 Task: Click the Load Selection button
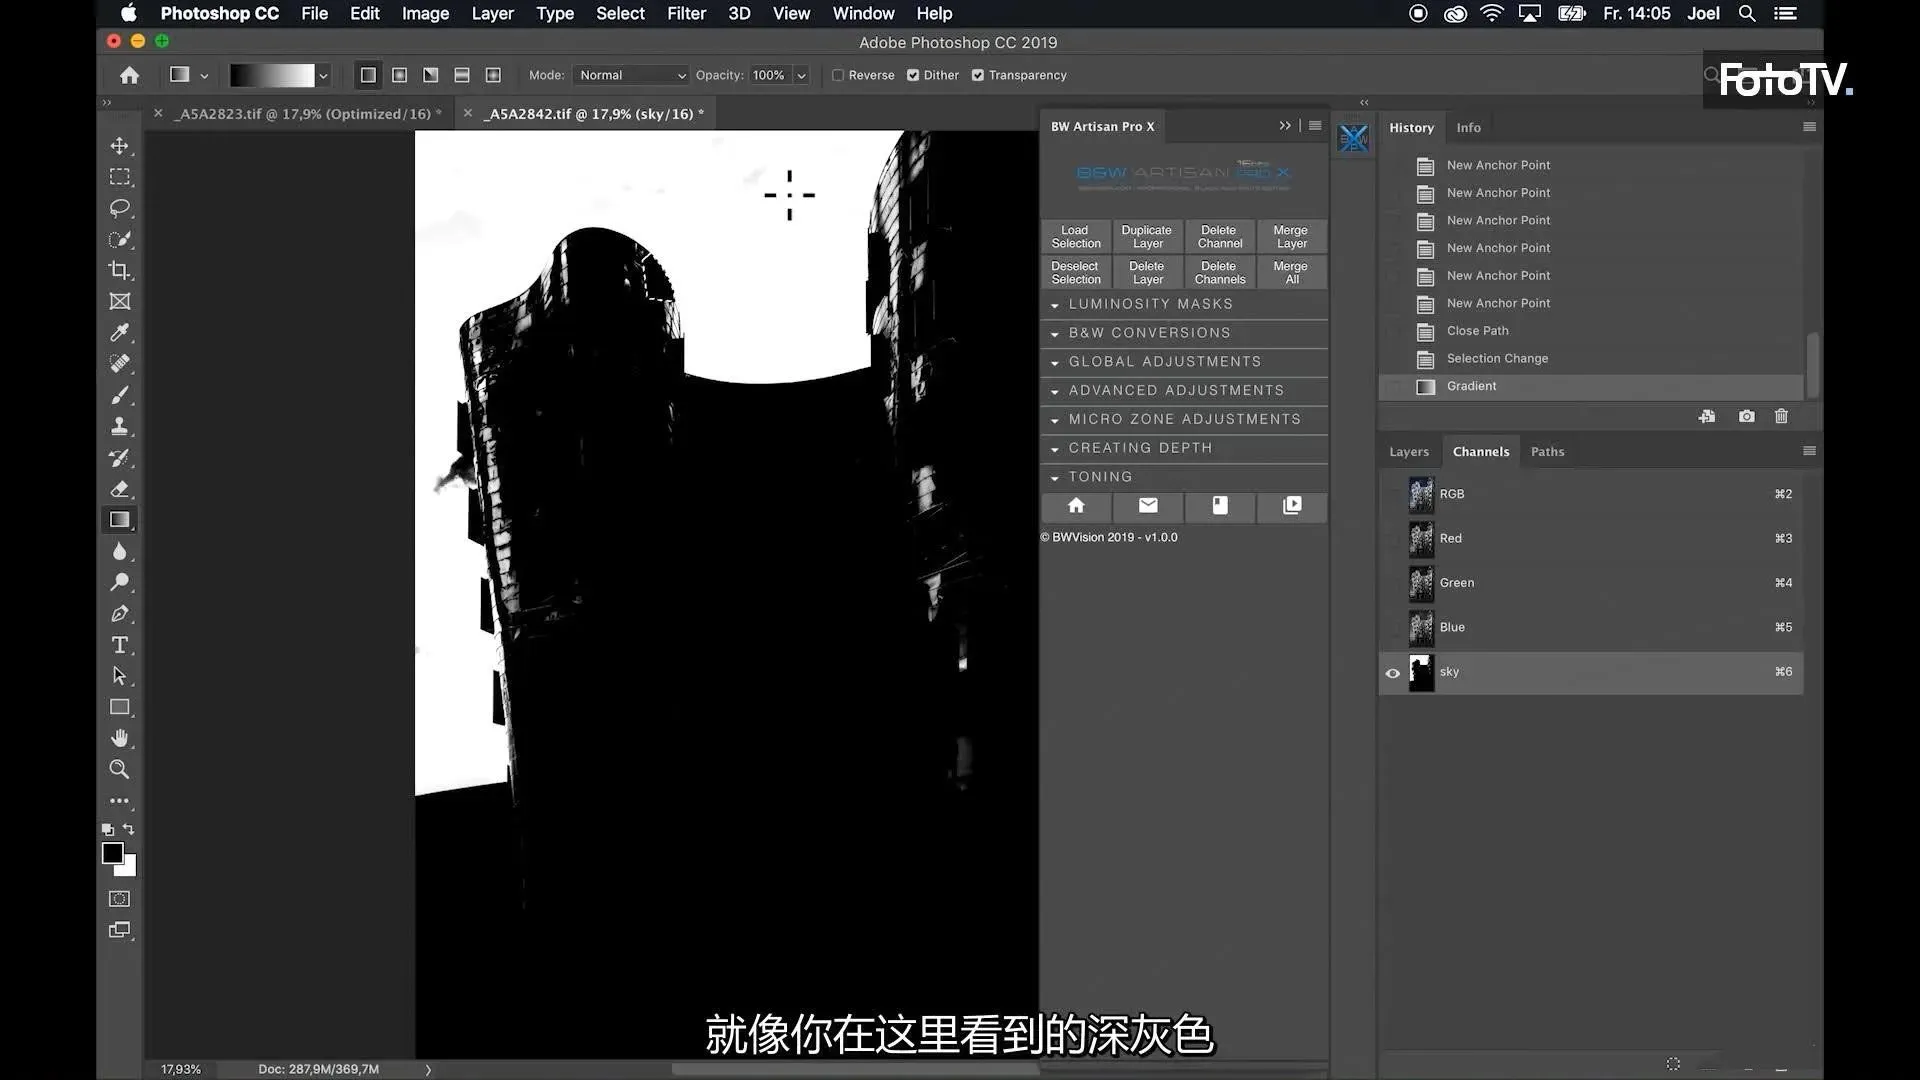(1075, 237)
